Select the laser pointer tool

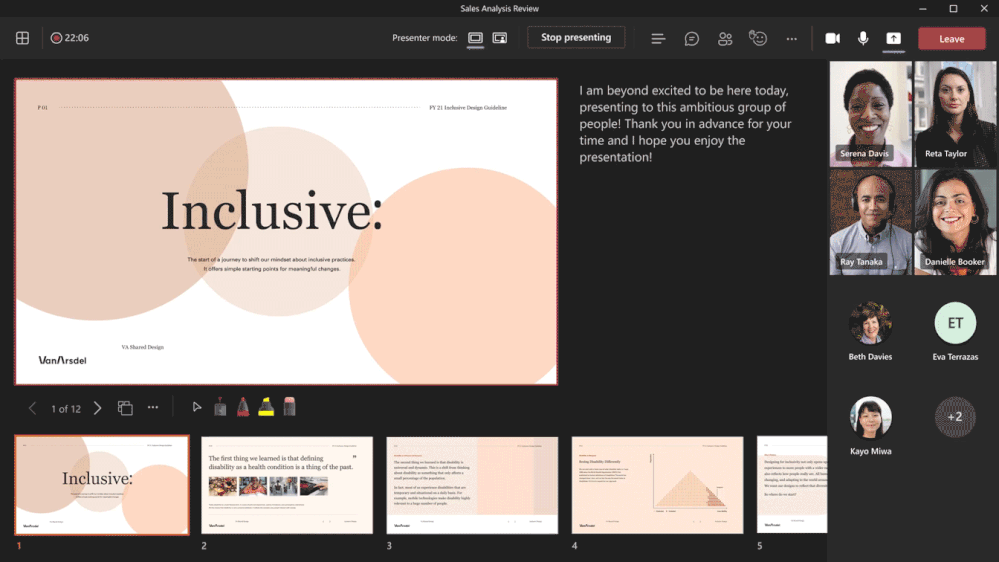tap(220, 407)
